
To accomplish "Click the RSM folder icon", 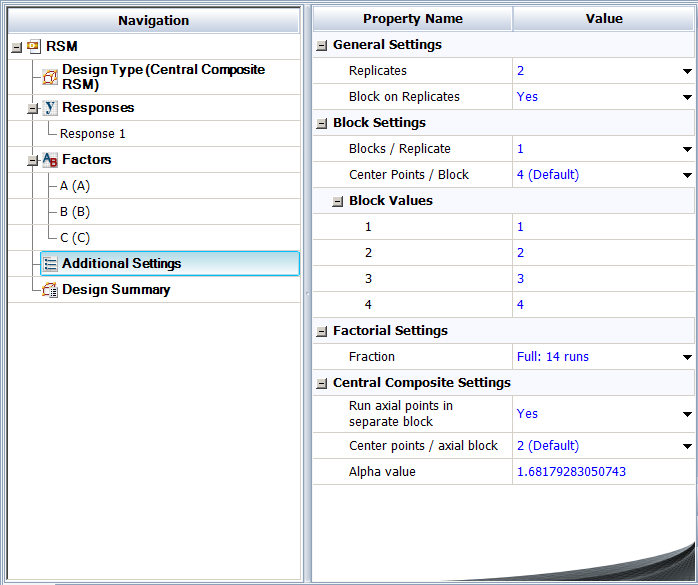I will click(34, 46).
